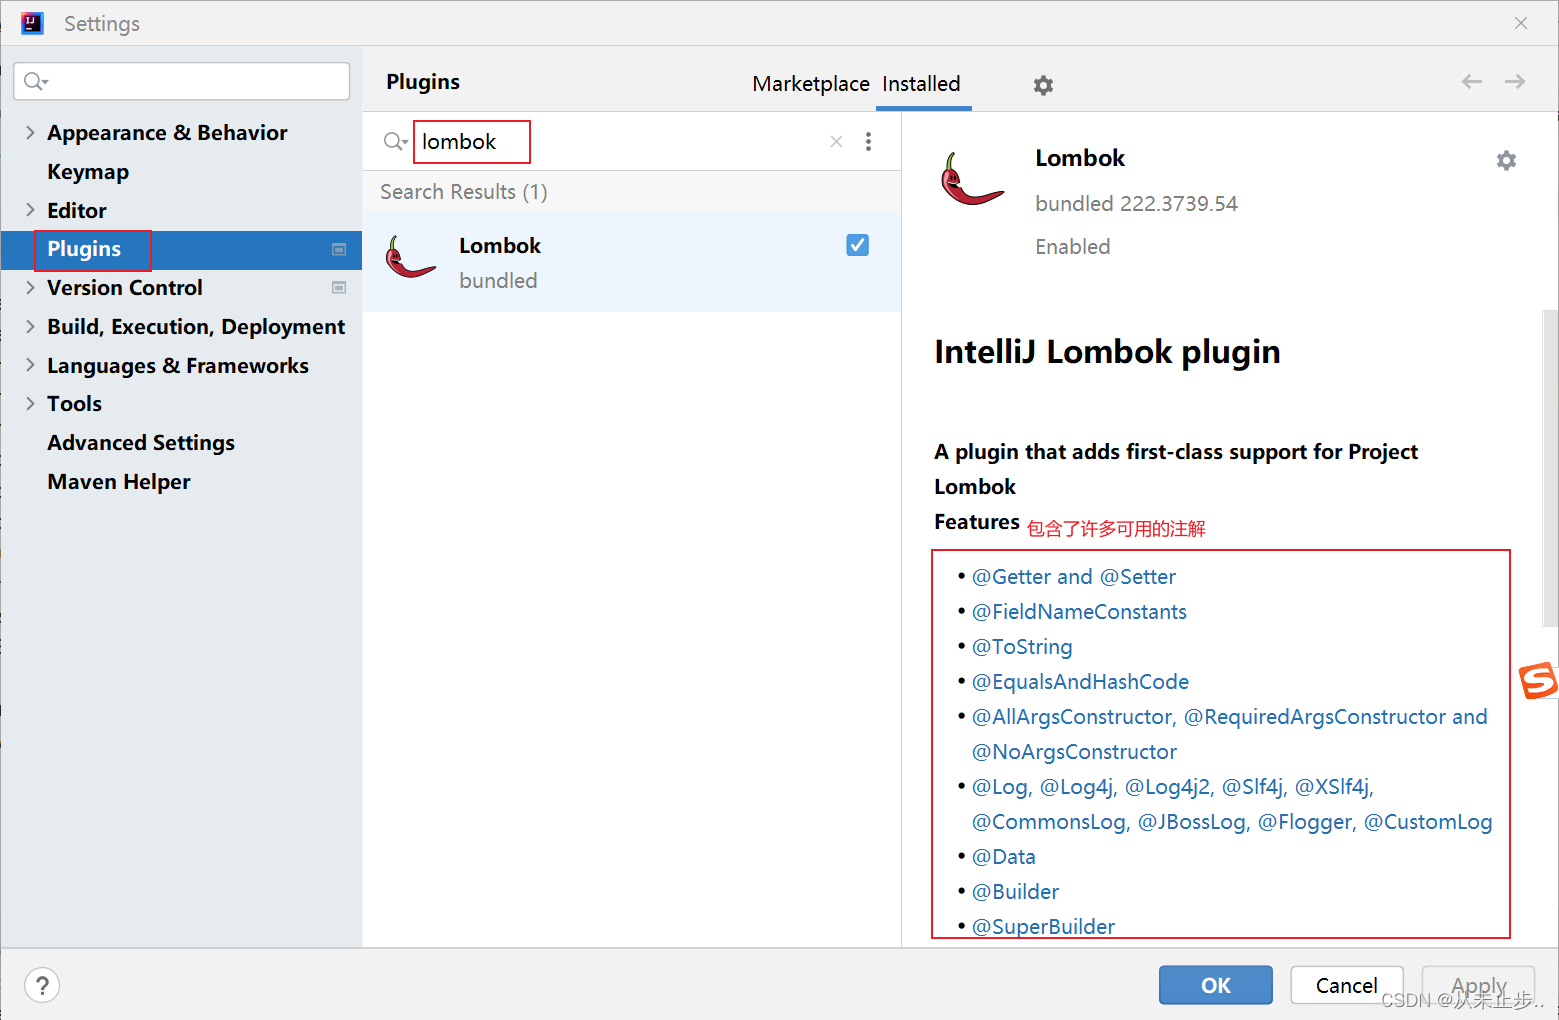
Task: Open the @Getter and @Setter link
Action: 1074,577
